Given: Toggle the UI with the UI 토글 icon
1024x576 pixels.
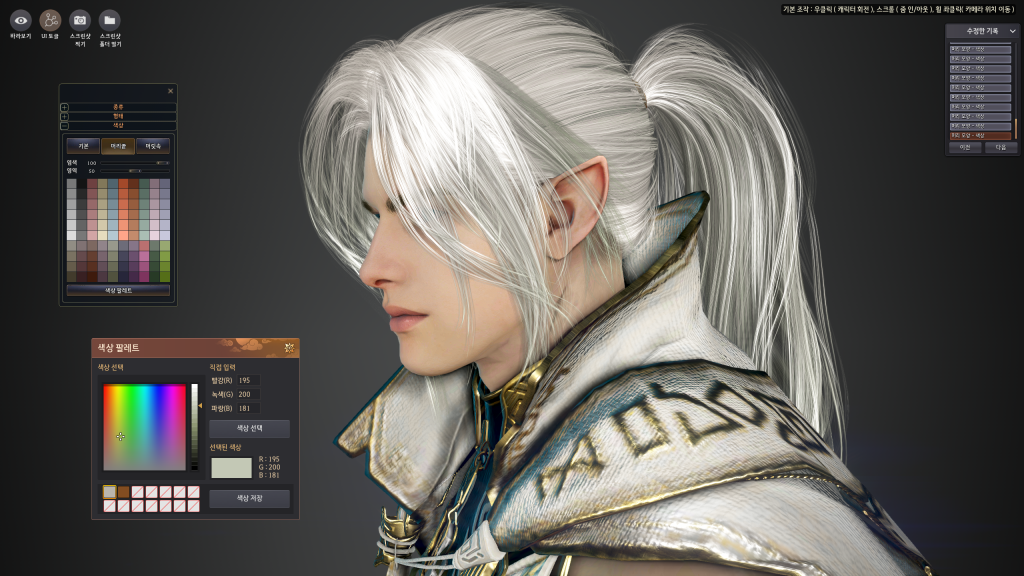Looking at the screenshot, I should [x=50, y=20].
